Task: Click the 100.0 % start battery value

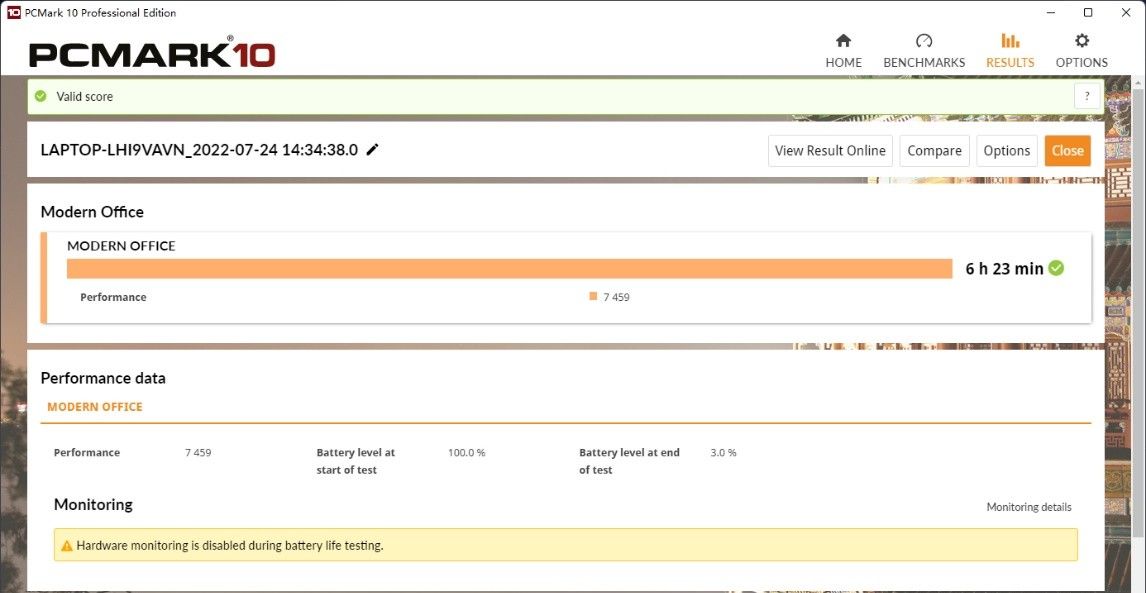Action: pyautogui.click(x=466, y=453)
